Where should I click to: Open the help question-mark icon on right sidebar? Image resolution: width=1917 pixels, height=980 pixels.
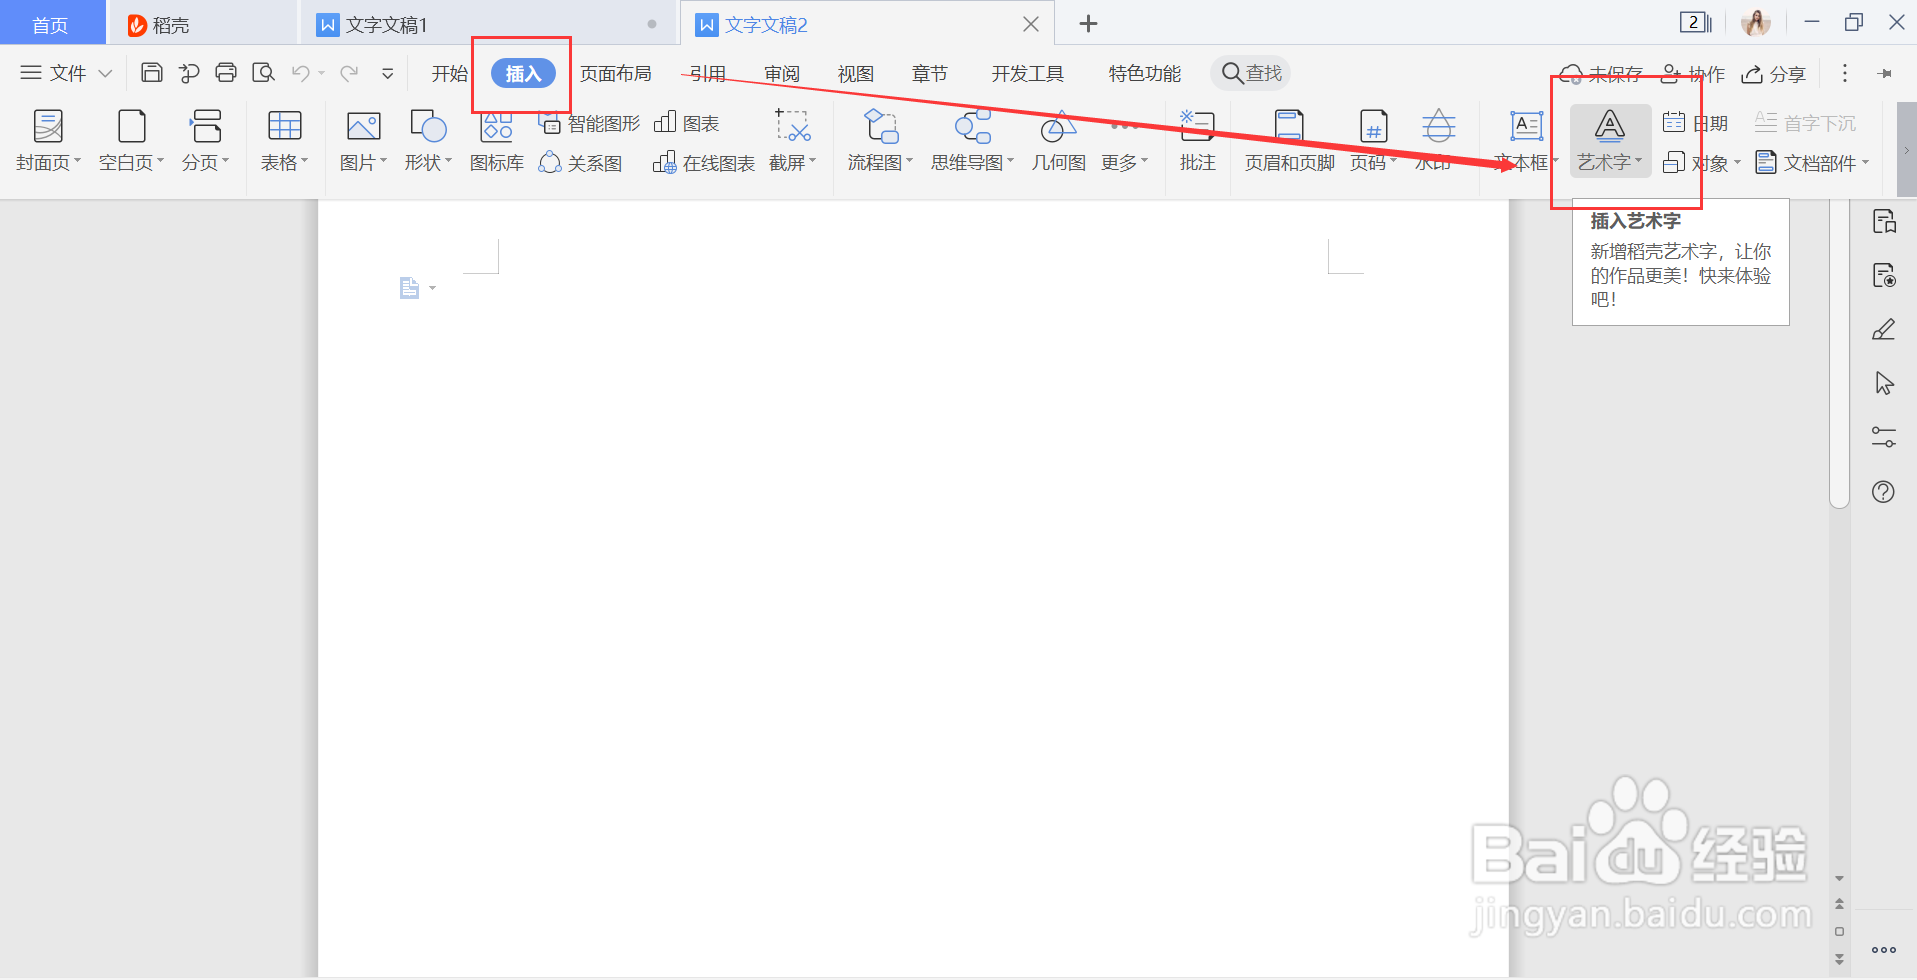point(1884,491)
